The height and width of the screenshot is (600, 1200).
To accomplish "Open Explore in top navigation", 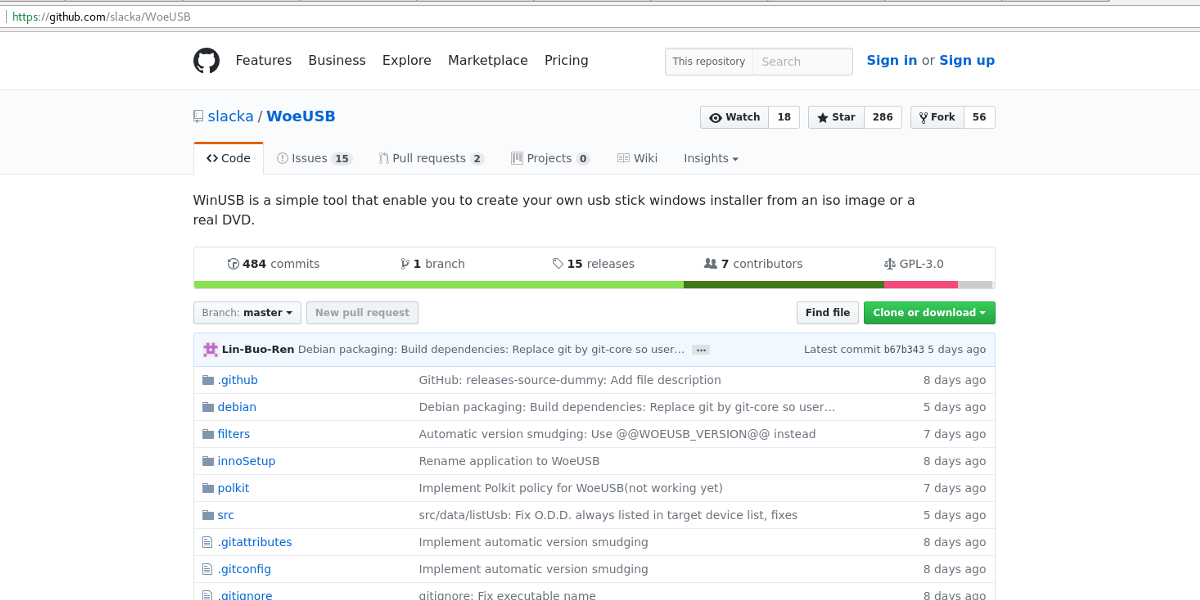I will (407, 61).
